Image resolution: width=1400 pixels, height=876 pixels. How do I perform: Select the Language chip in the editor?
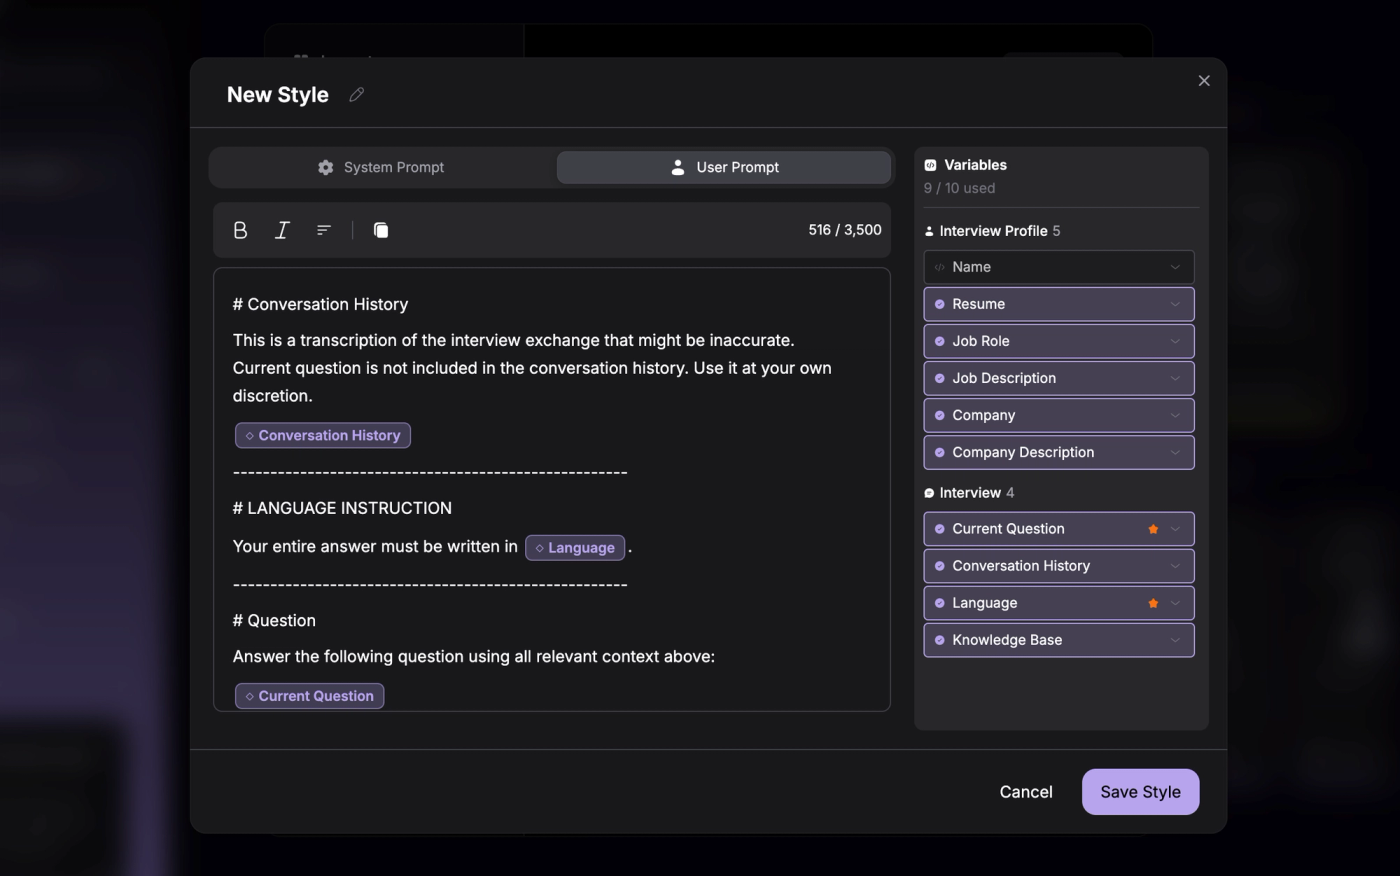575,548
